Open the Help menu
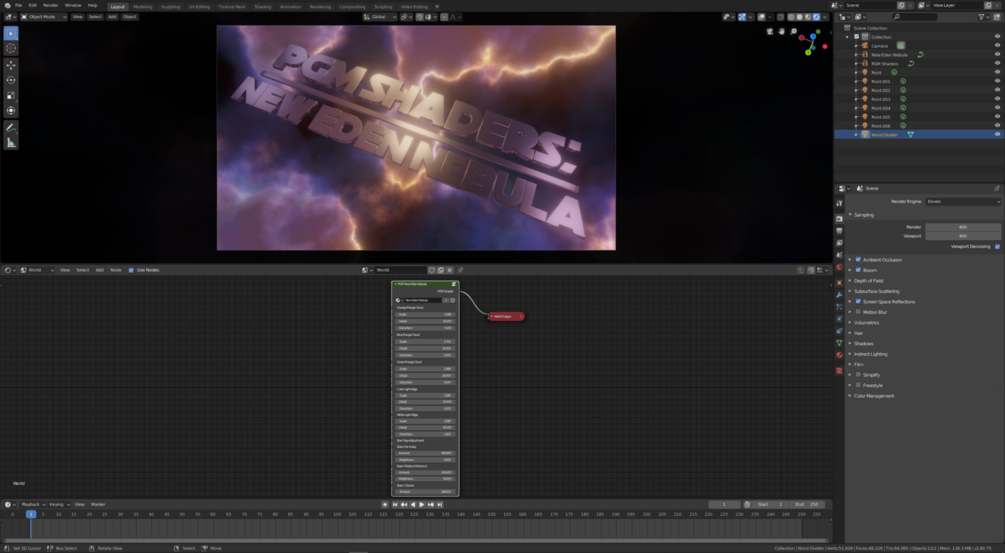The width and height of the screenshot is (1005, 553). 92,5
